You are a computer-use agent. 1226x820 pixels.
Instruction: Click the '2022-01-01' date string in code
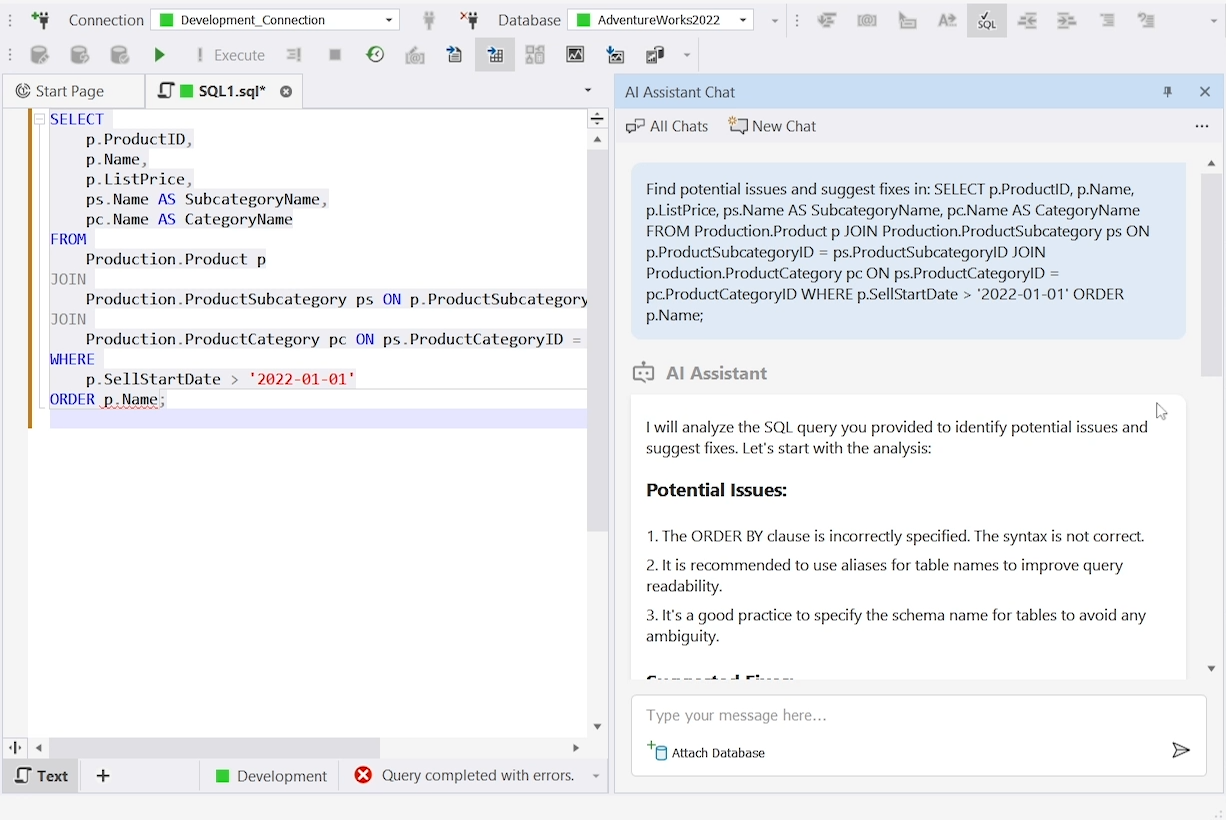pyautogui.click(x=302, y=379)
